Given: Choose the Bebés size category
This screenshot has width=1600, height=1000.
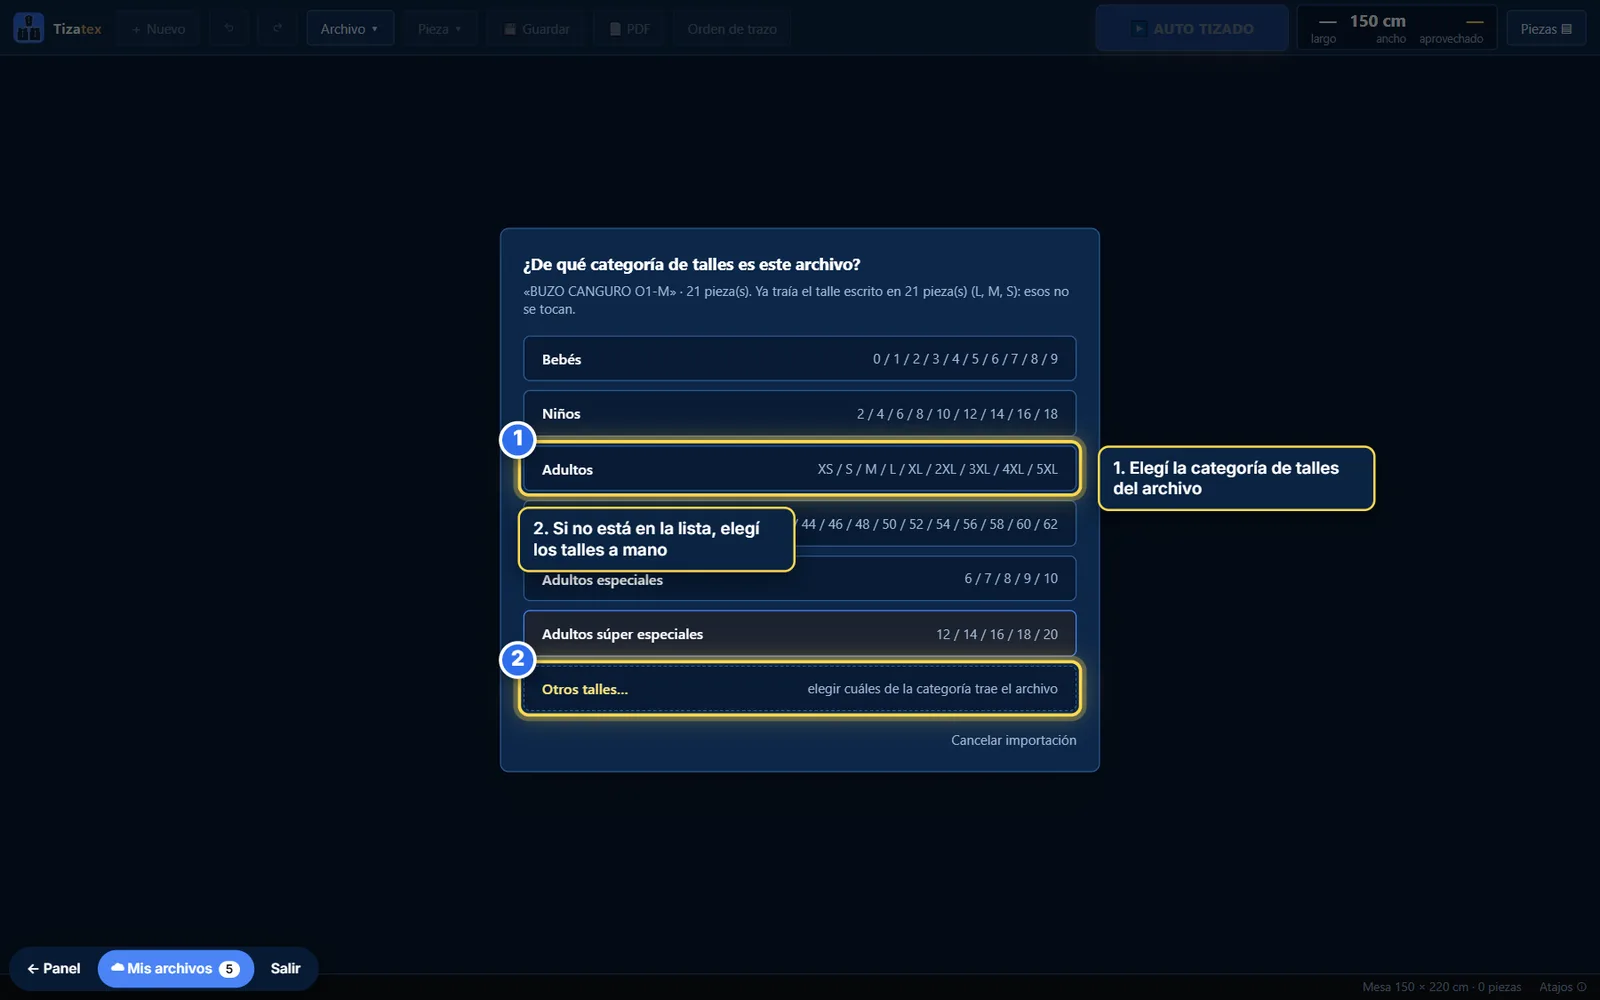Looking at the screenshot, I should tap(799, 359).
